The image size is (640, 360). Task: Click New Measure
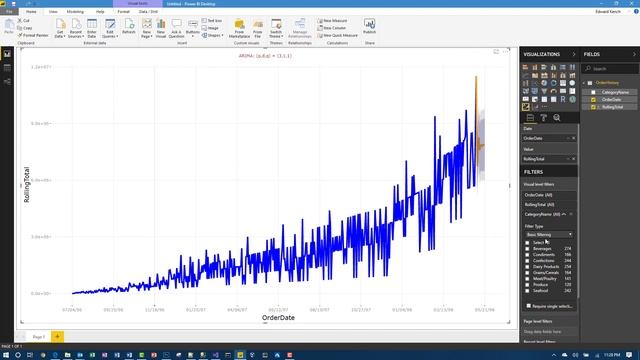pyautogui.click(x=332, y=21)
